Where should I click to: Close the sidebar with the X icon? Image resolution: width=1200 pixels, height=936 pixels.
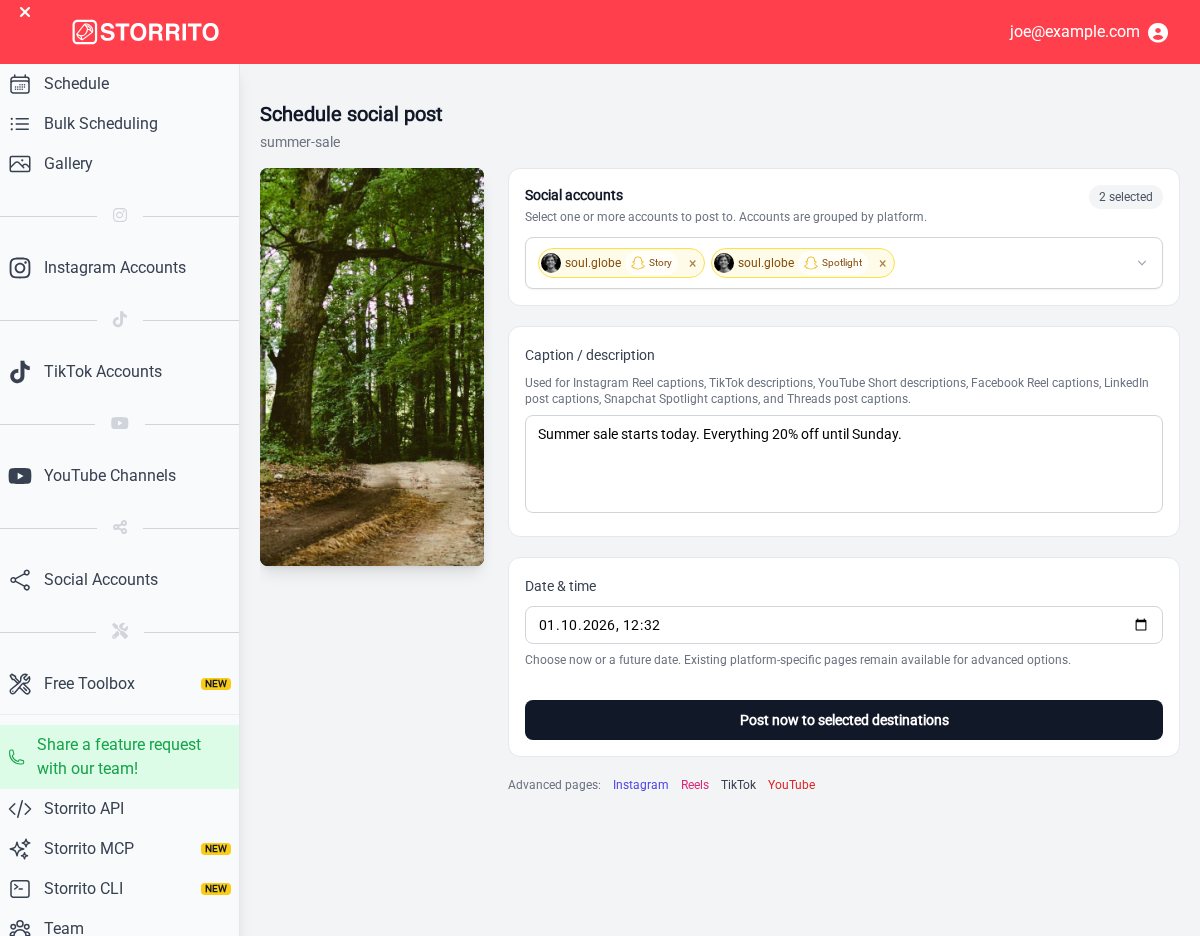tap(25, 12)
